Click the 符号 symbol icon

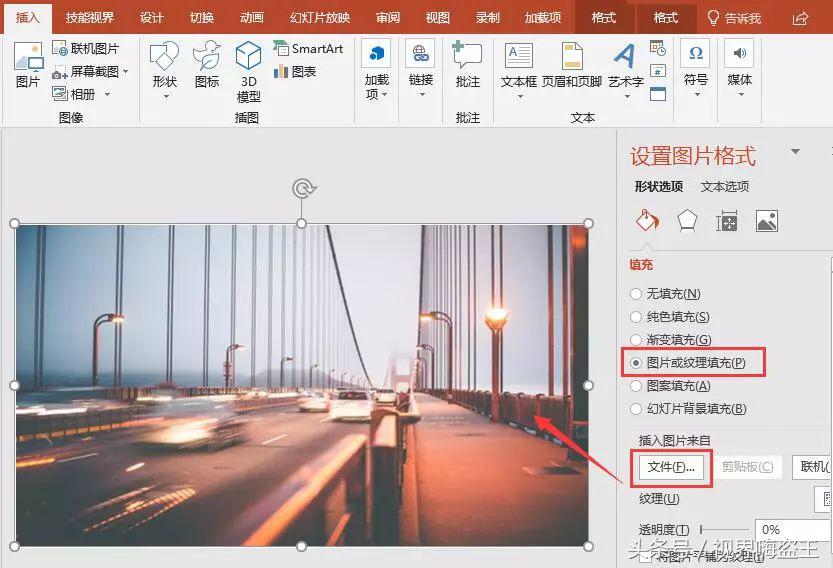695,53
